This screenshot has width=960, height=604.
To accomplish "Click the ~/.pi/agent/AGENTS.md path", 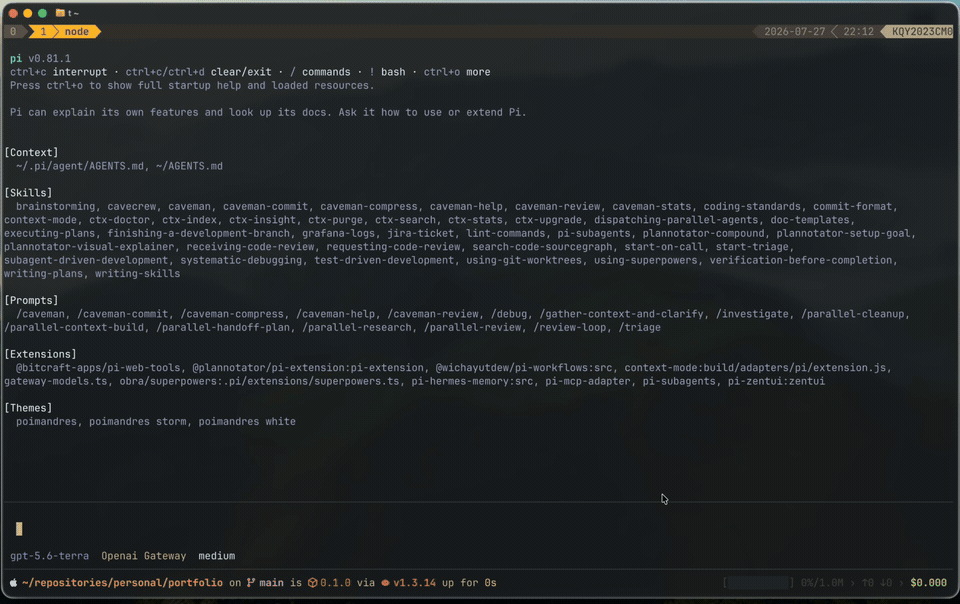I will 80,166.
